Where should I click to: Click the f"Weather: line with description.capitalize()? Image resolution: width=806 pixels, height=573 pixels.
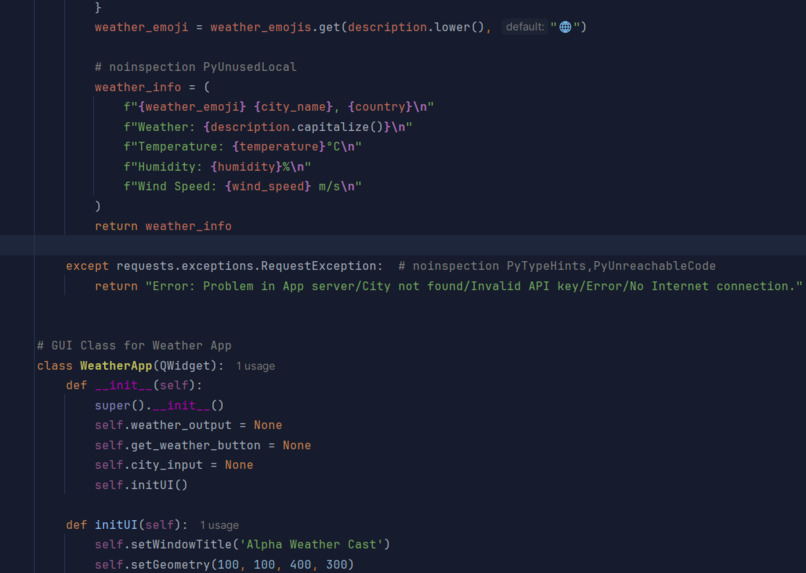click(267, 127)
